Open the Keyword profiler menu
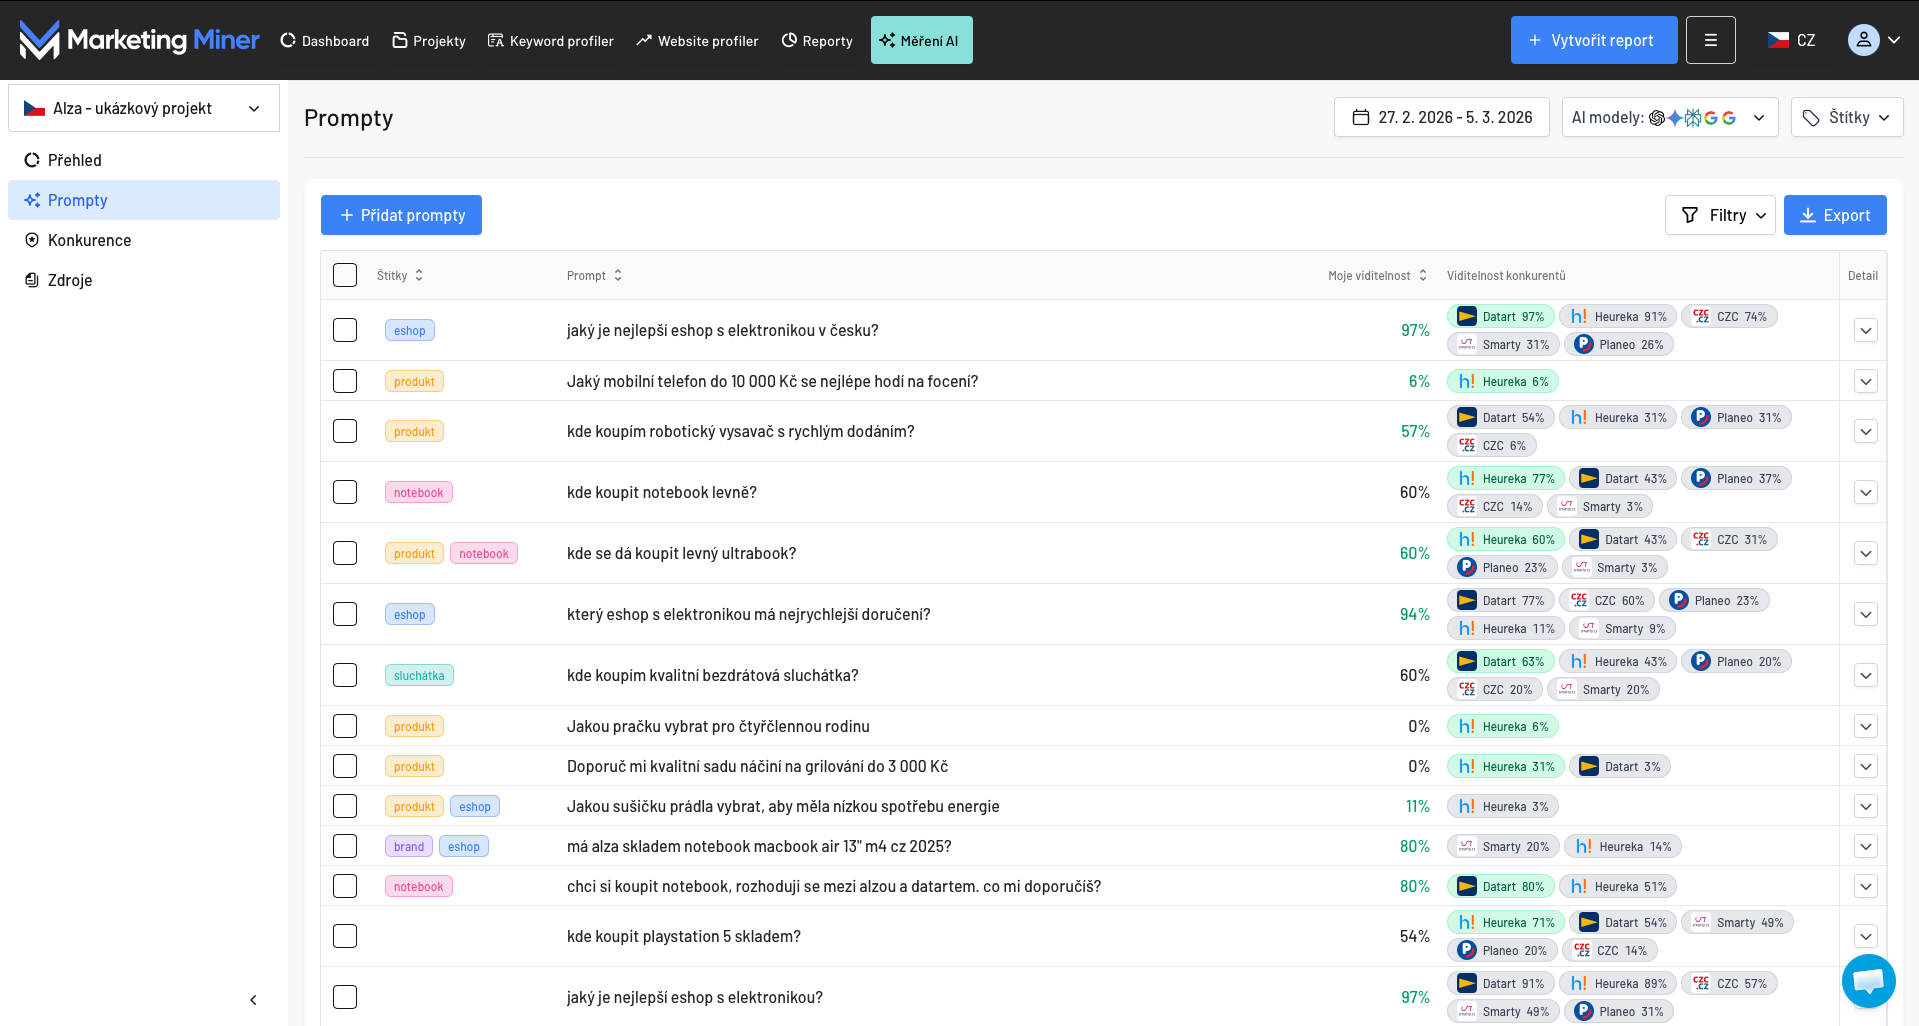The image size is (1919, 1026). coord(551,41)
